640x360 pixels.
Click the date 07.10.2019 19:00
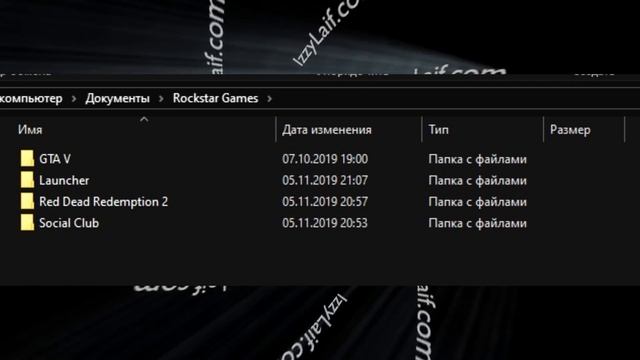click(325, 159)
